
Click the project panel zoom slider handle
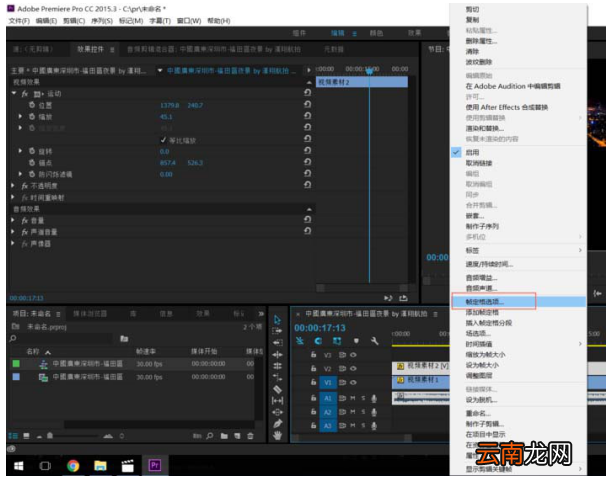tap(50, 436)
